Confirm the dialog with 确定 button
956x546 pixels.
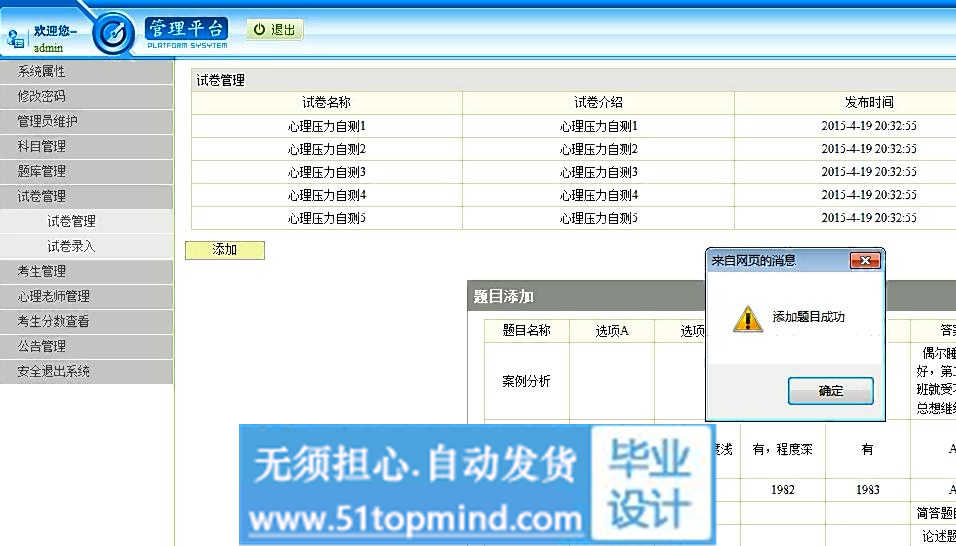point(830,391)
